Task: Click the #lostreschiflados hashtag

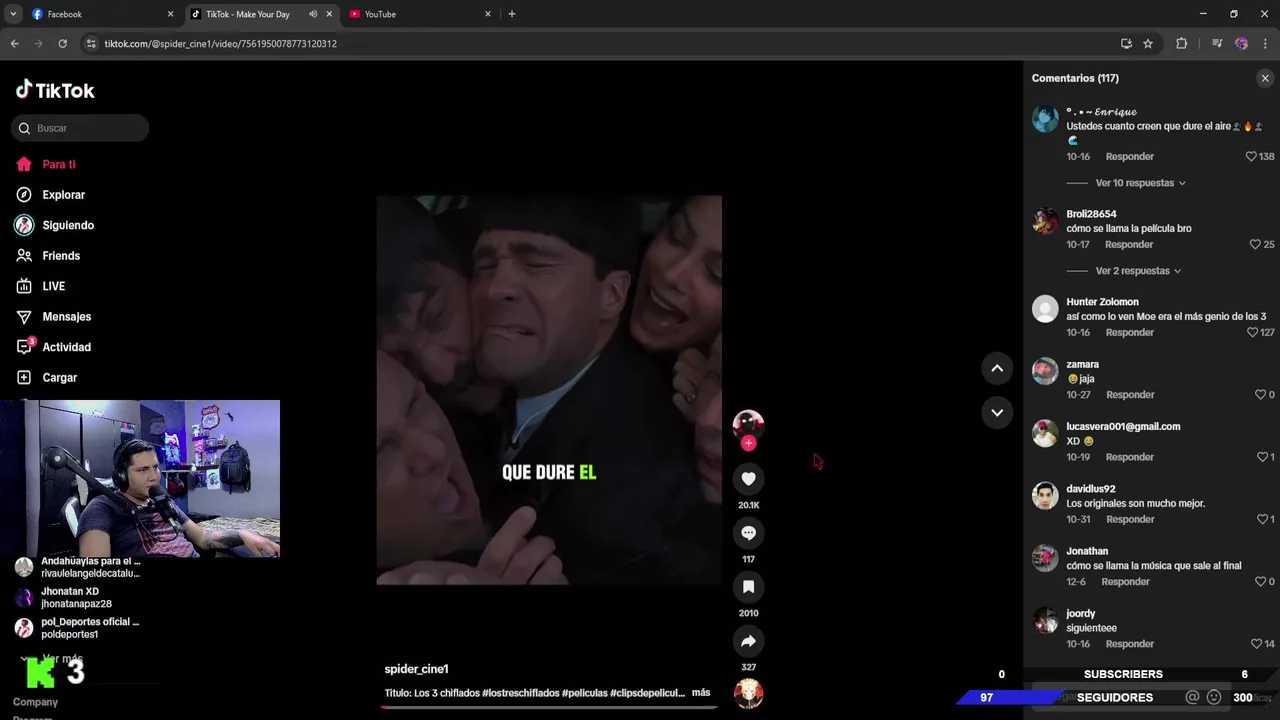Action: (x=520, y=693)
